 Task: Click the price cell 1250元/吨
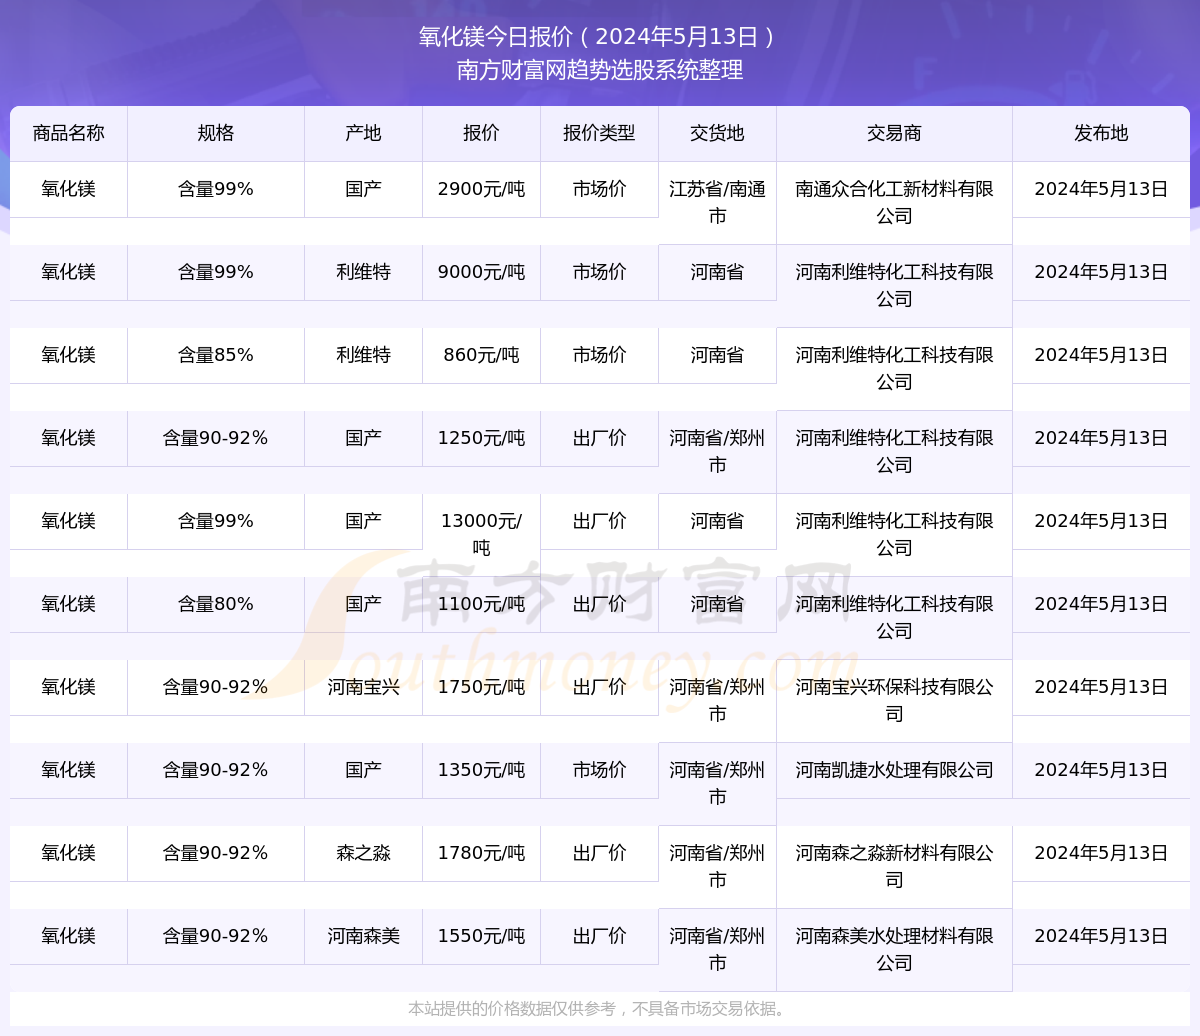481,438
